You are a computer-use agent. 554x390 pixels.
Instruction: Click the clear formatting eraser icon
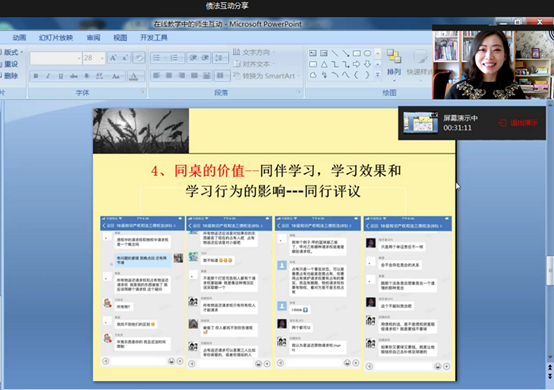139,58
